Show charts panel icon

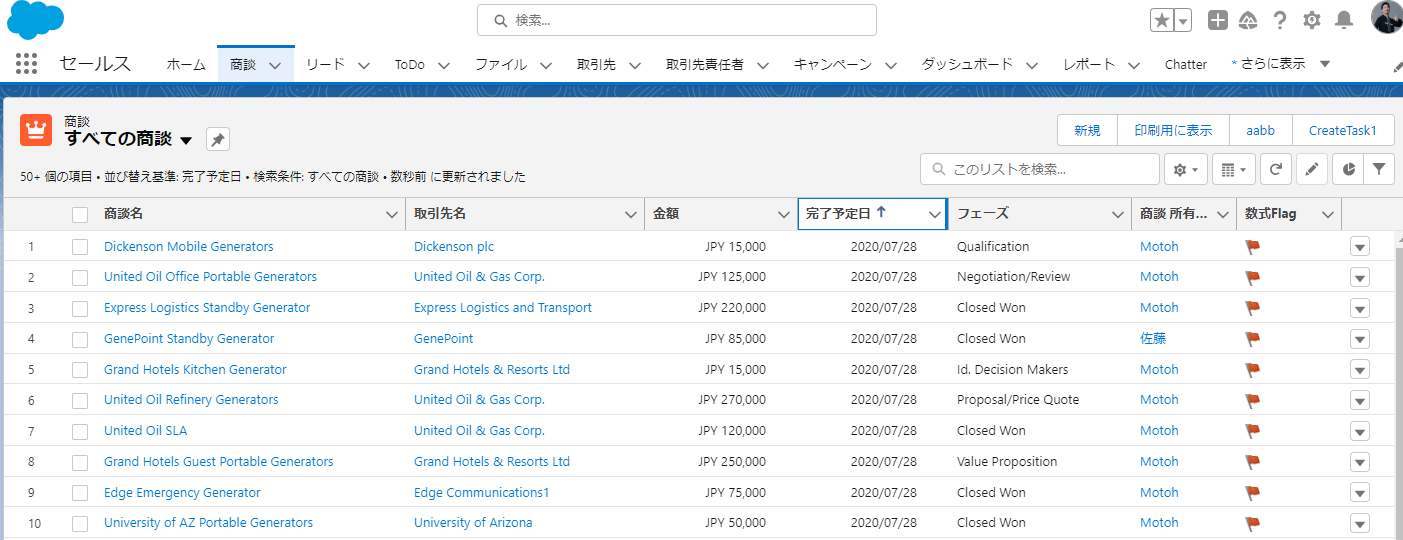tap(1348, 170)
